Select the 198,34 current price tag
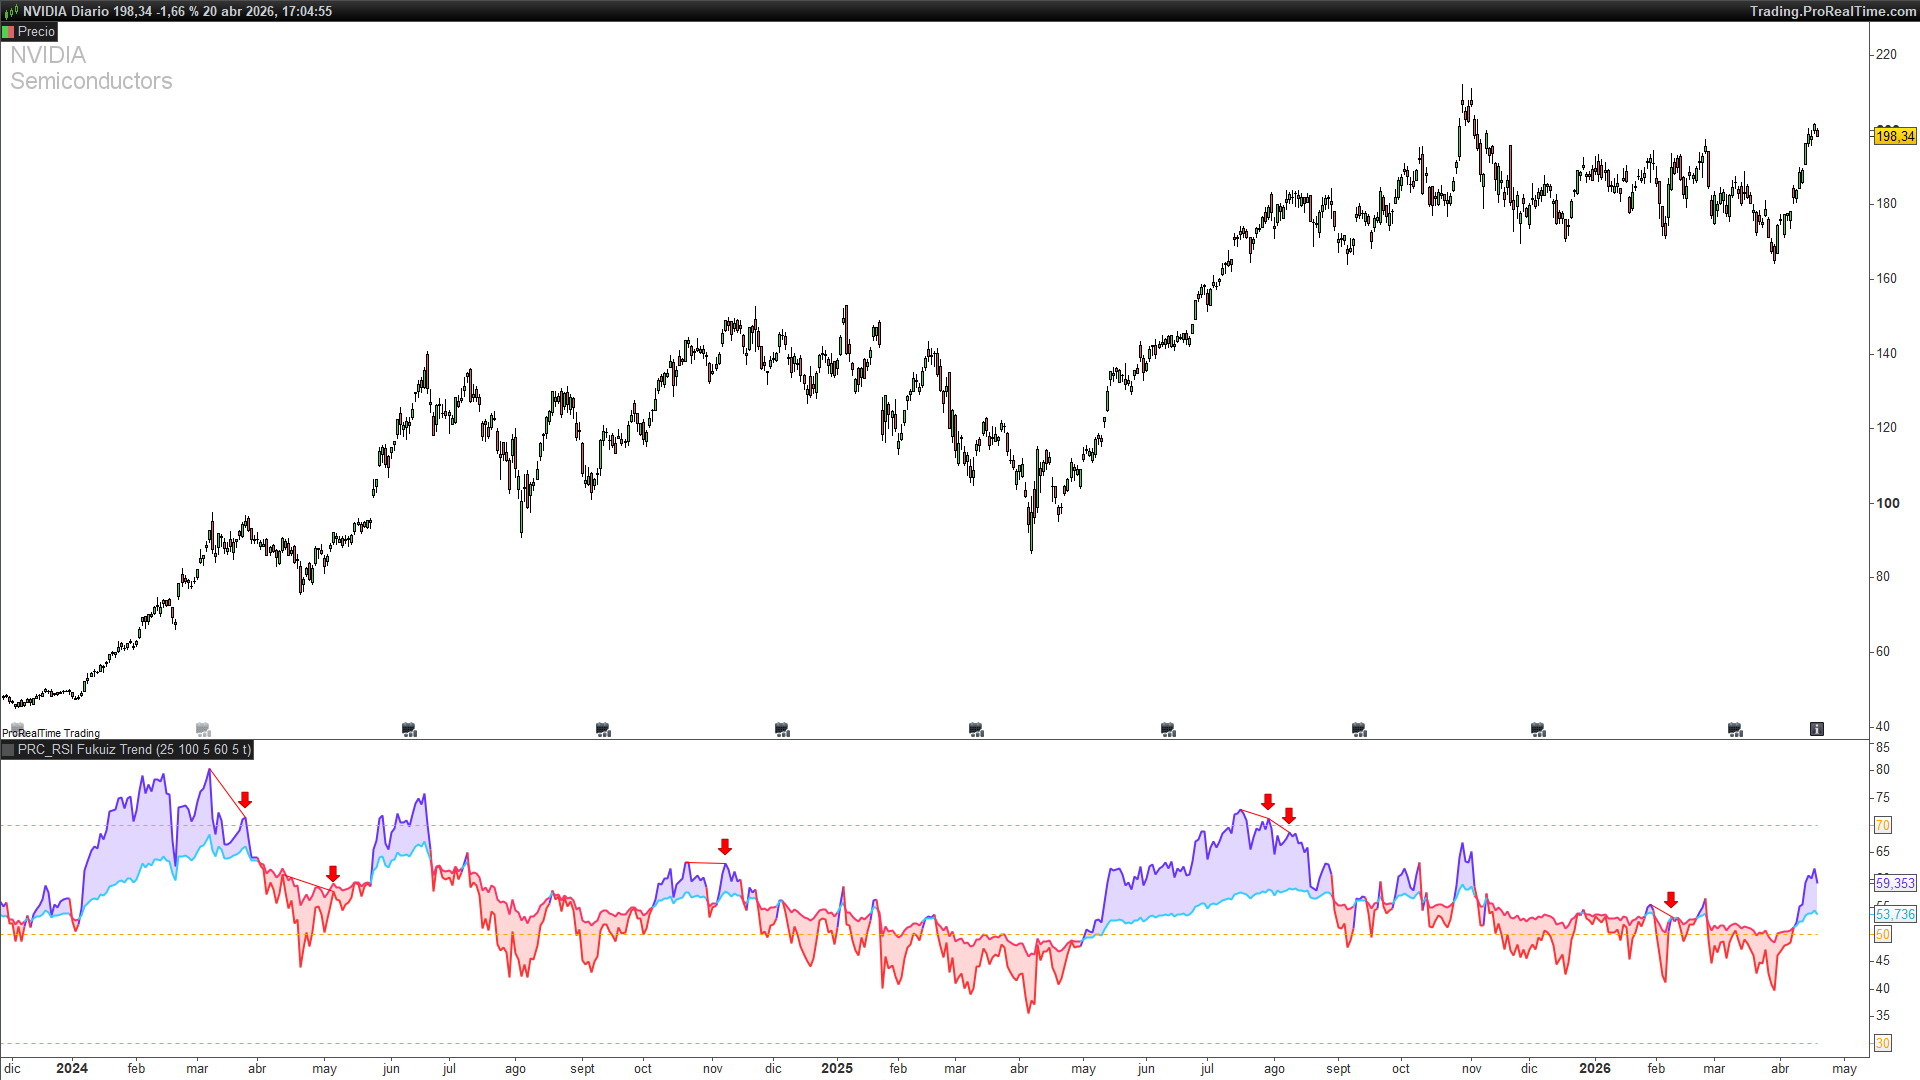Screen dimensions: 1920x1080 [x=1895, y=136]
